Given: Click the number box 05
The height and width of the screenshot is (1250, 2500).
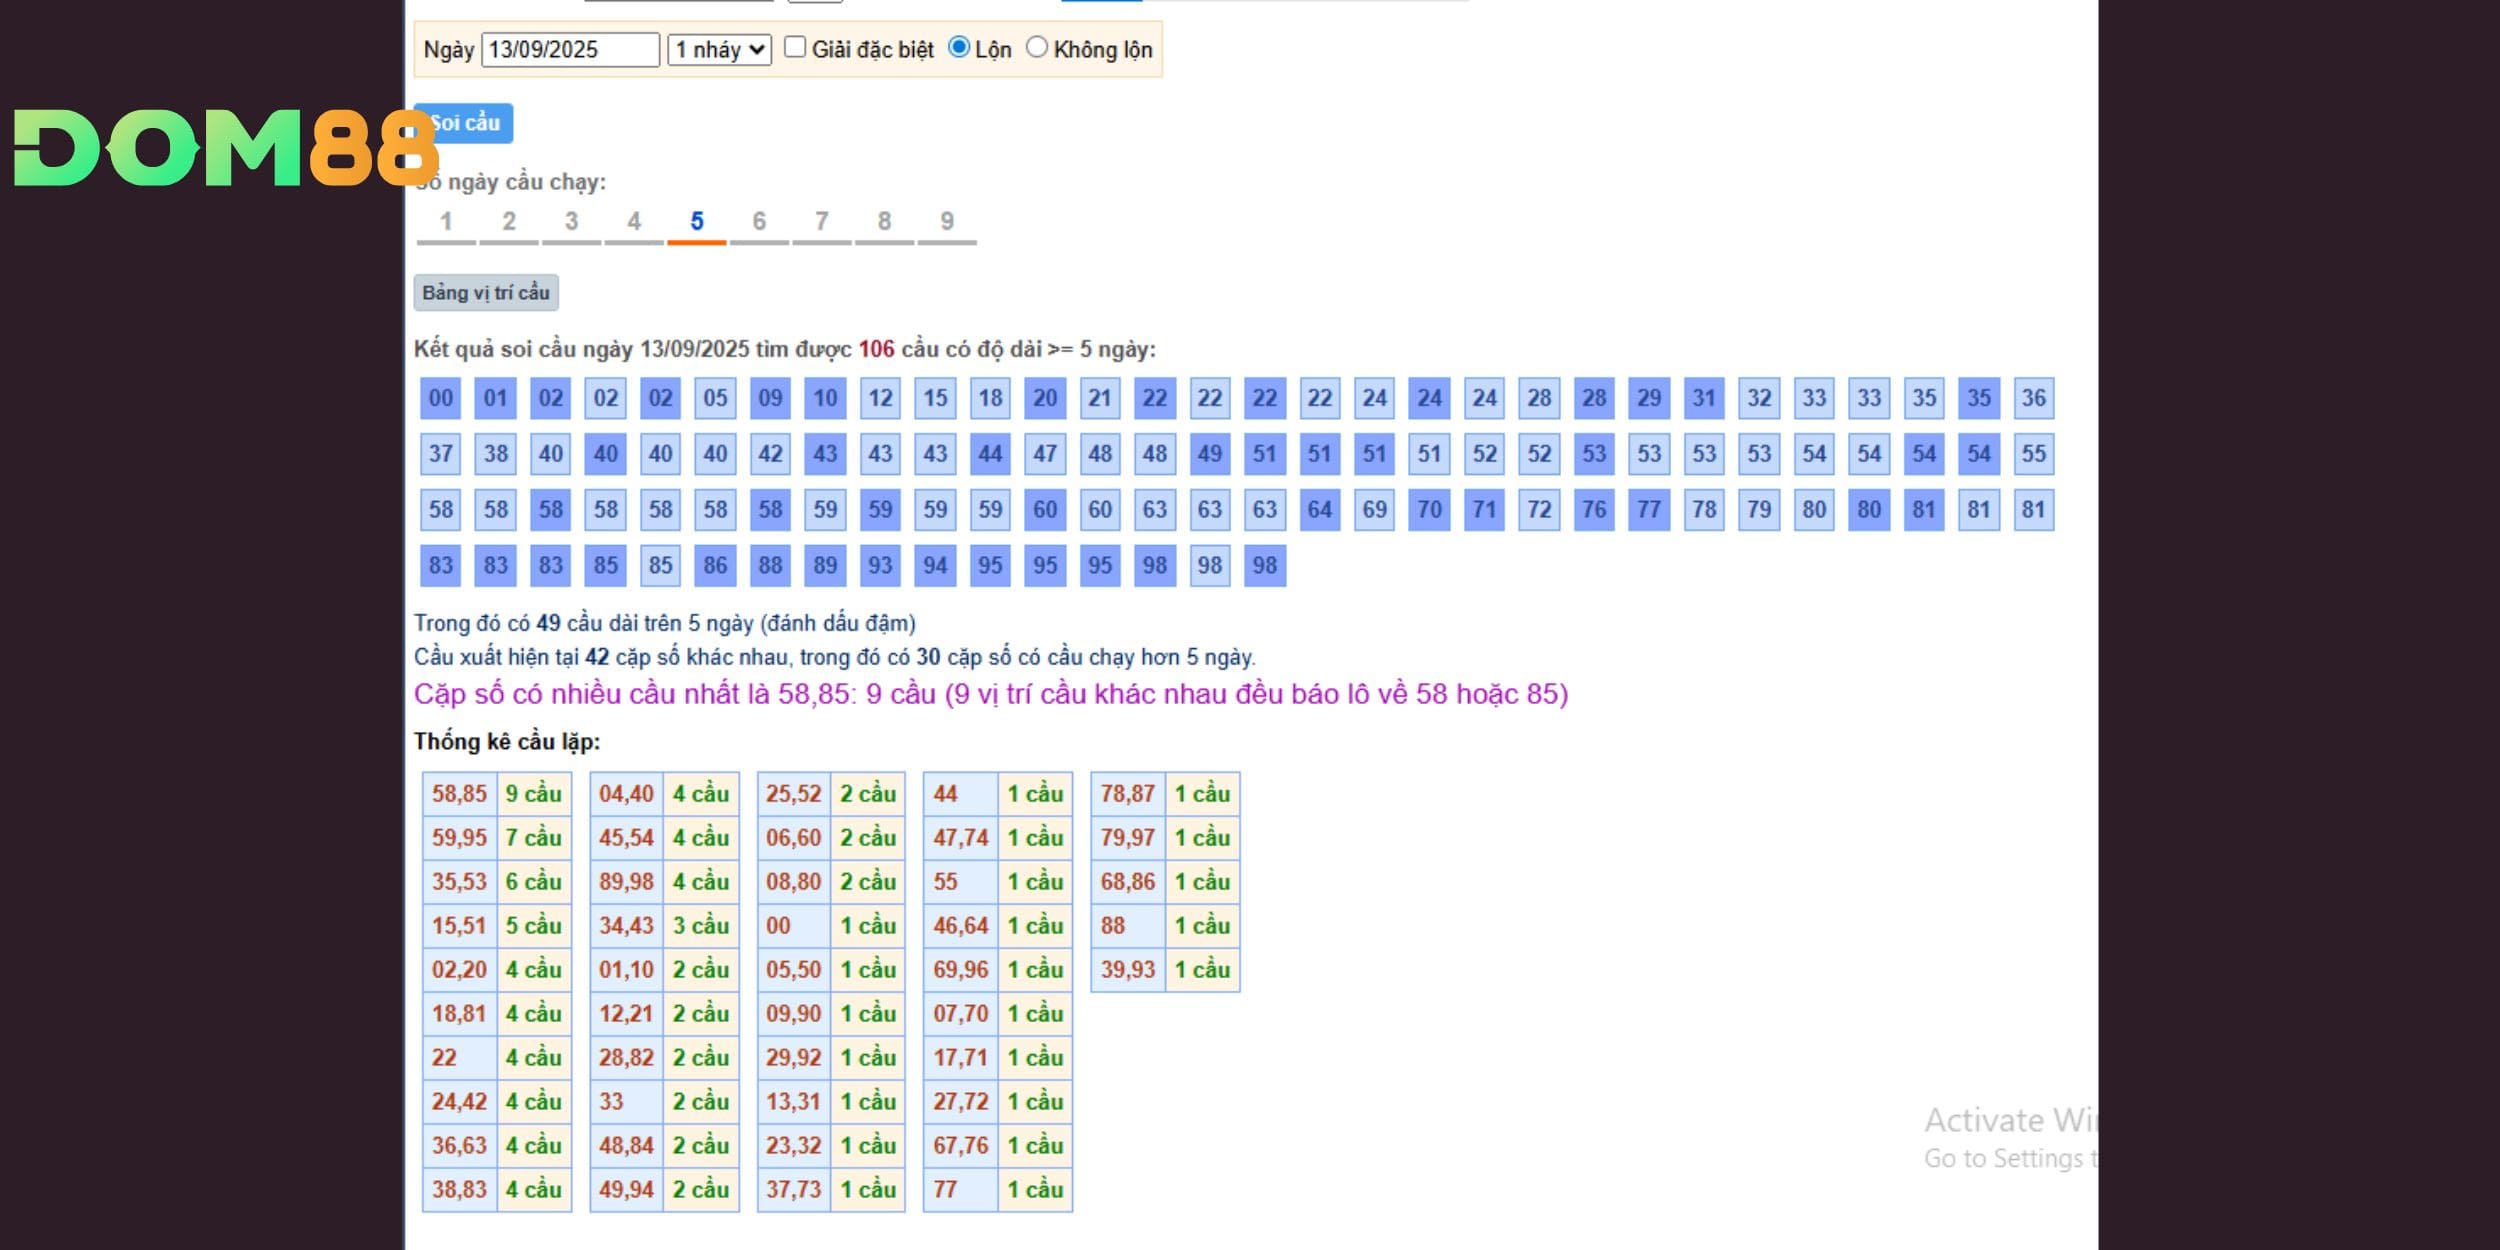Looking at the screenshot, I should 715,398.
